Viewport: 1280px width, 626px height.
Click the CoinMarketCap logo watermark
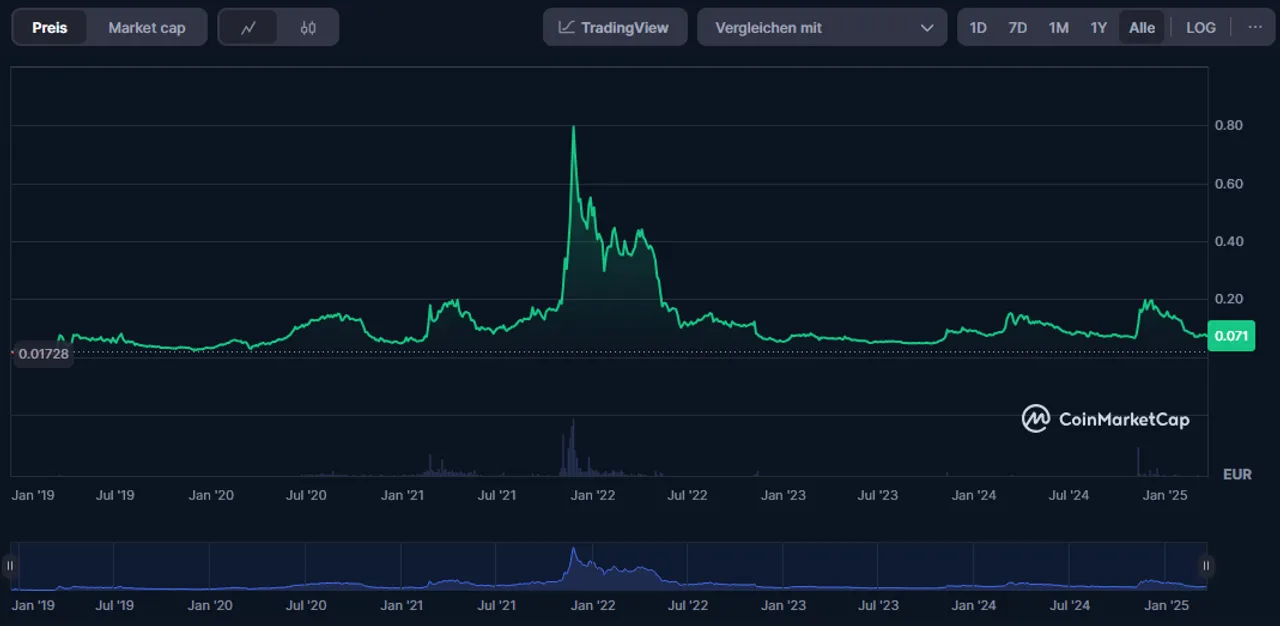pos(1105,419)
